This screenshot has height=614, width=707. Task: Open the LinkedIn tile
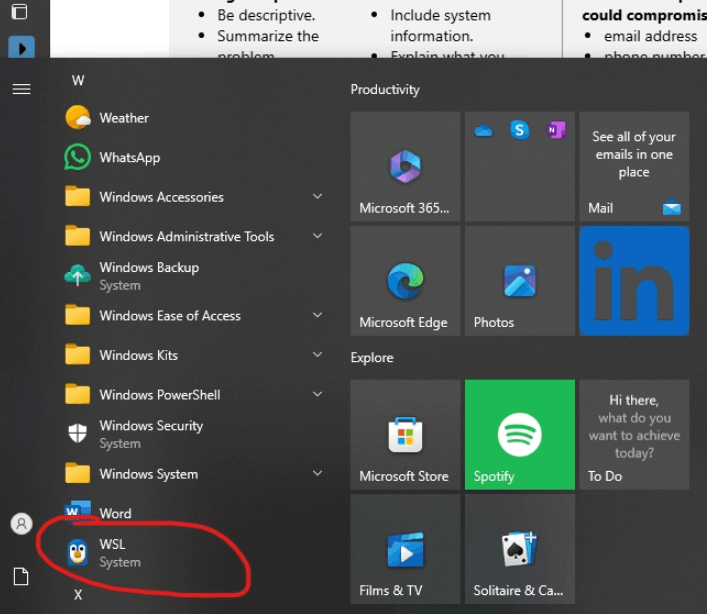coord(634,281)
